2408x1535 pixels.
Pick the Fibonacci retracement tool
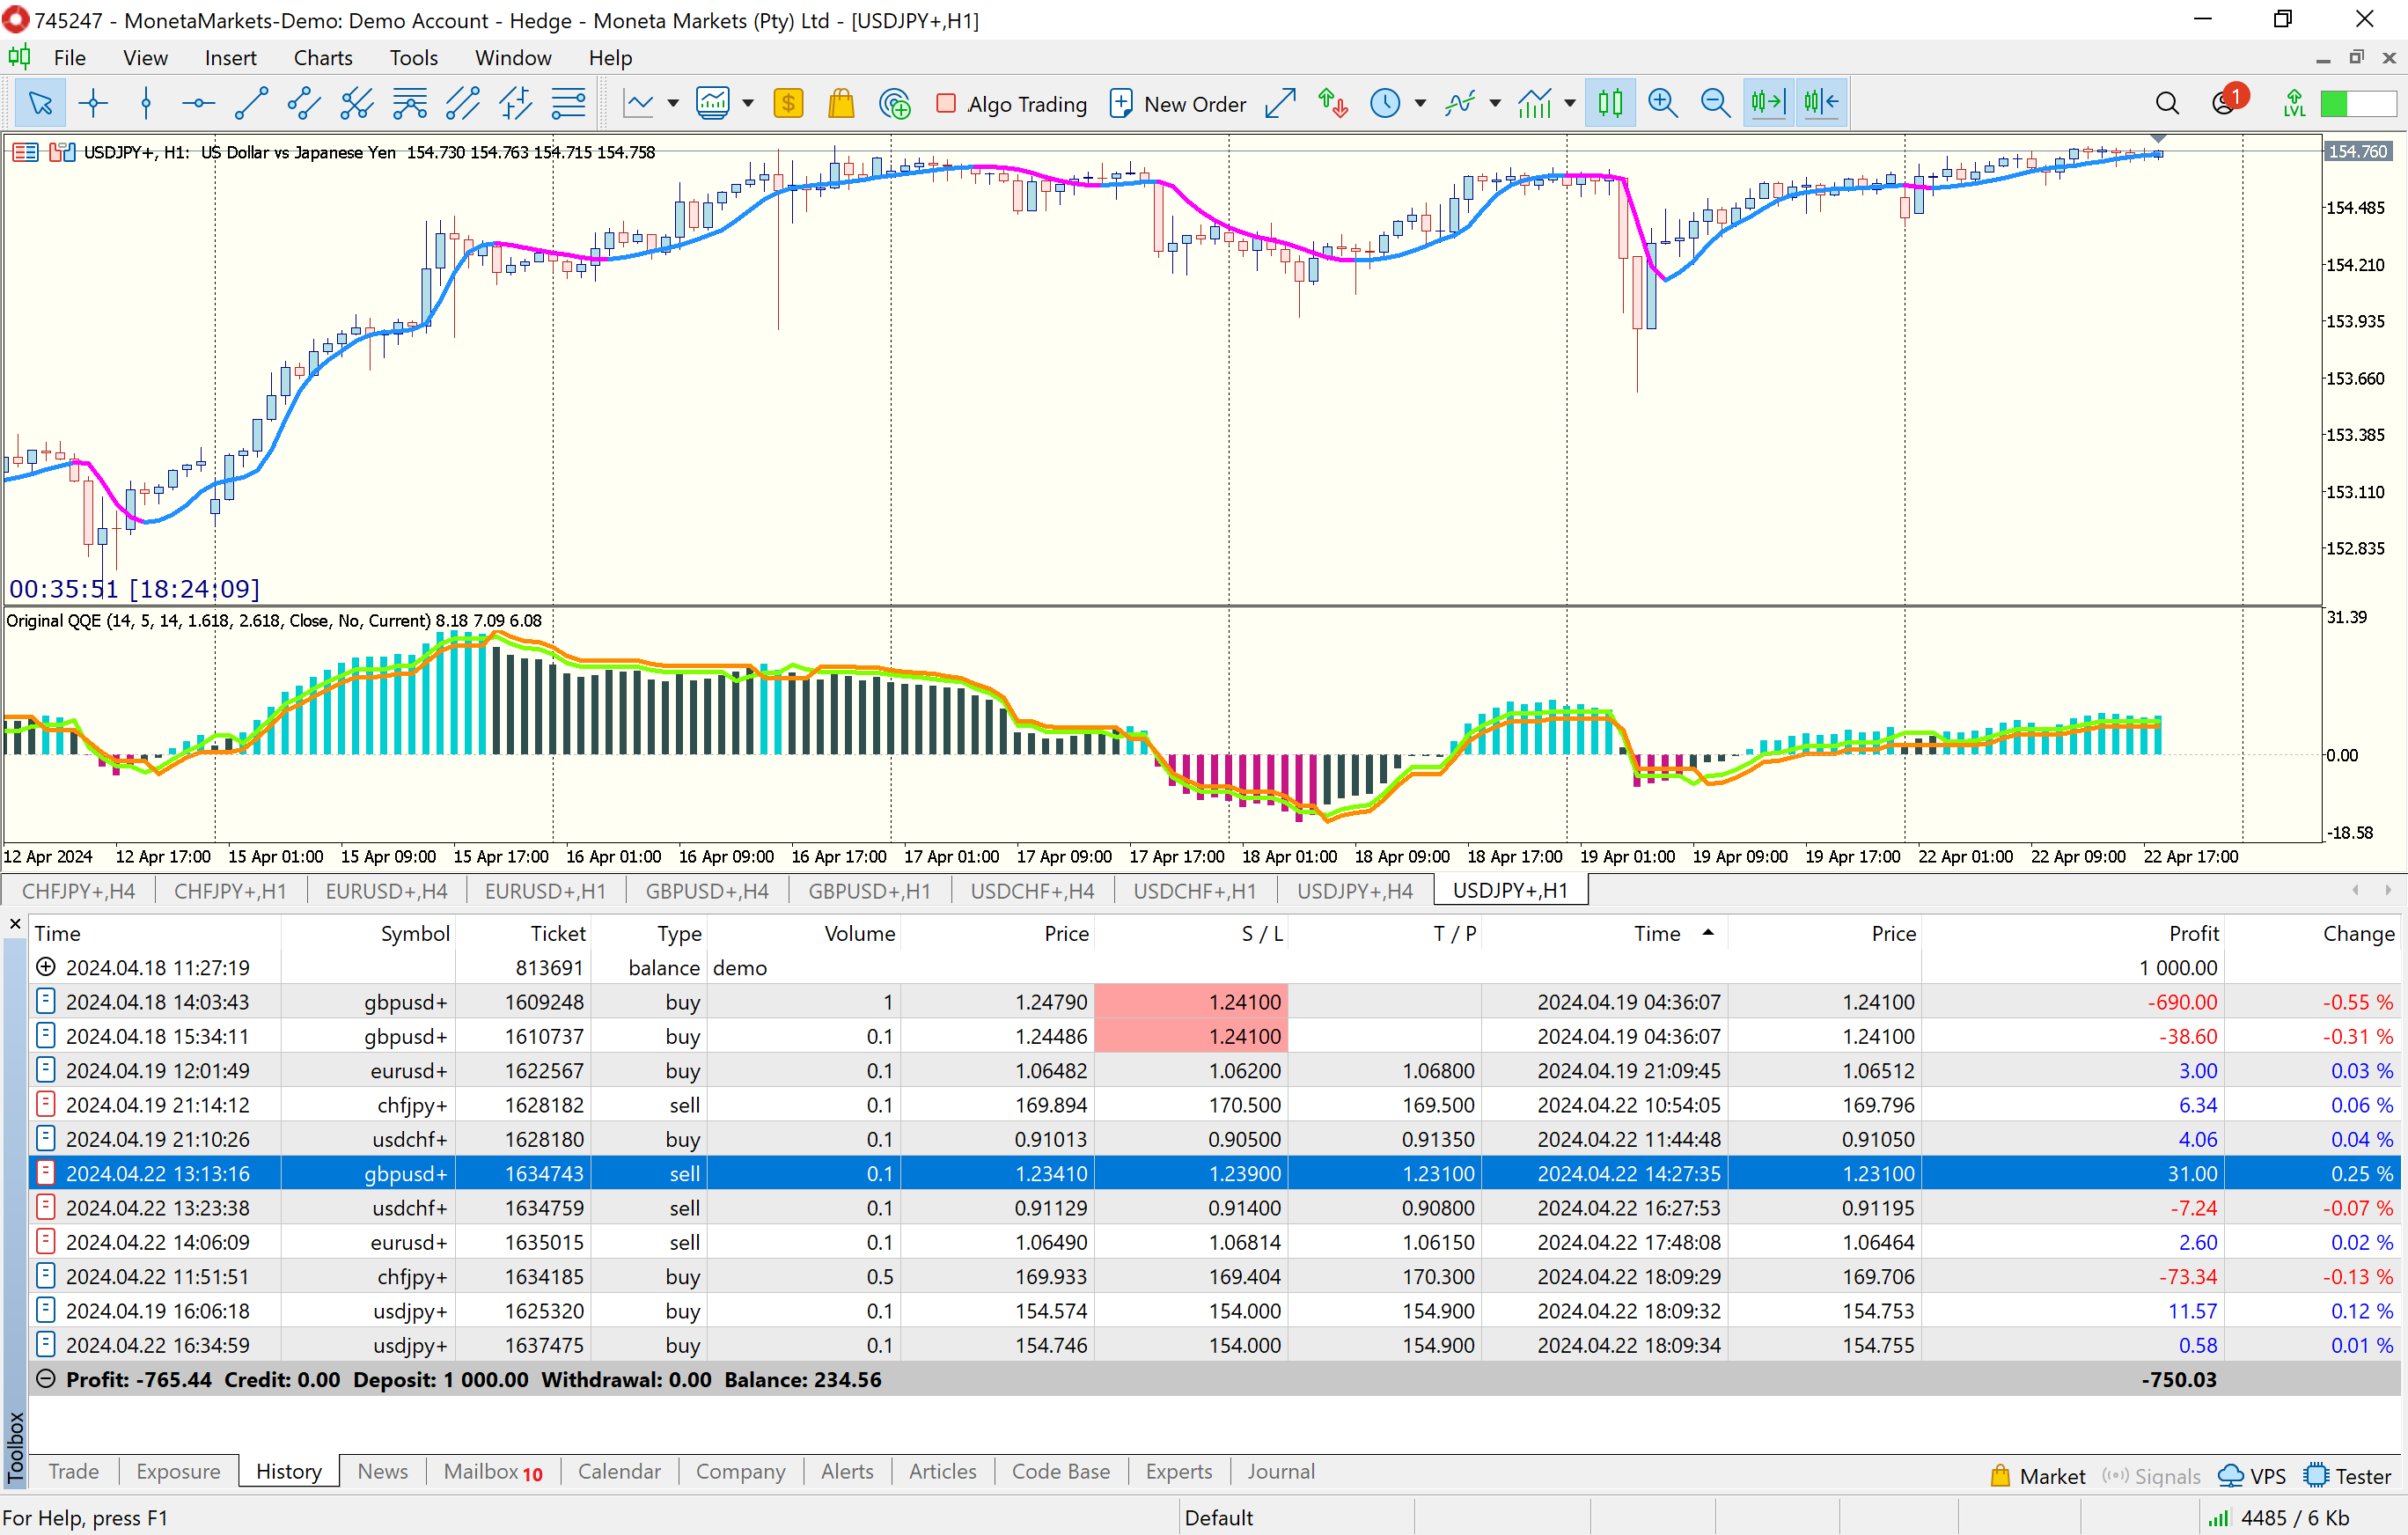point(568,103)
